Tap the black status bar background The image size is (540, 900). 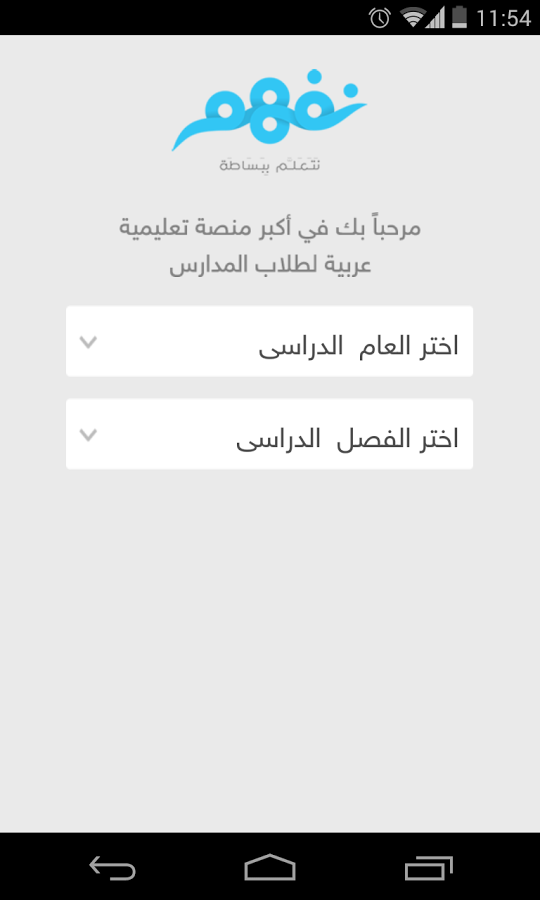click(184, 18)
